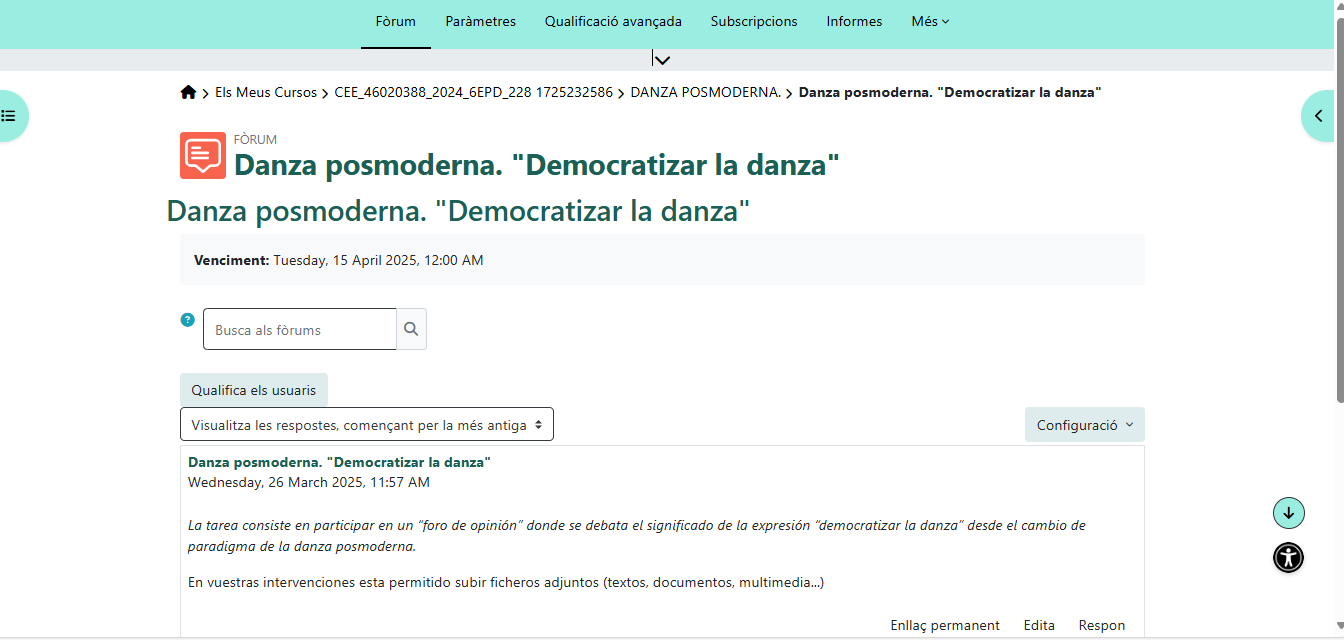Click the Respon link on the post
The image size is (1344, 640).
coord(1101,625)
